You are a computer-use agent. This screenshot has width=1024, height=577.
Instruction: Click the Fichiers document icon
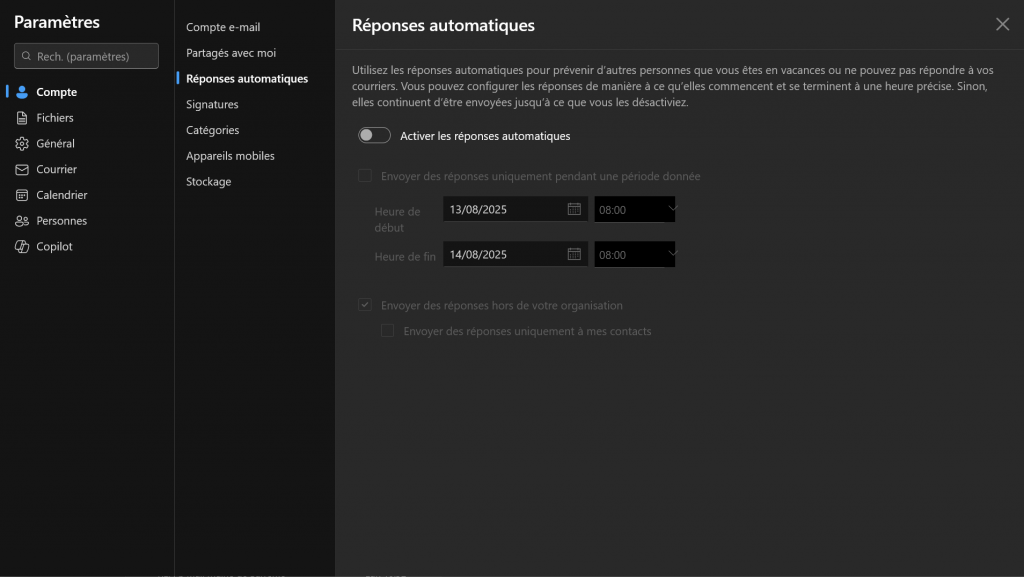click(x=22, y=118)
